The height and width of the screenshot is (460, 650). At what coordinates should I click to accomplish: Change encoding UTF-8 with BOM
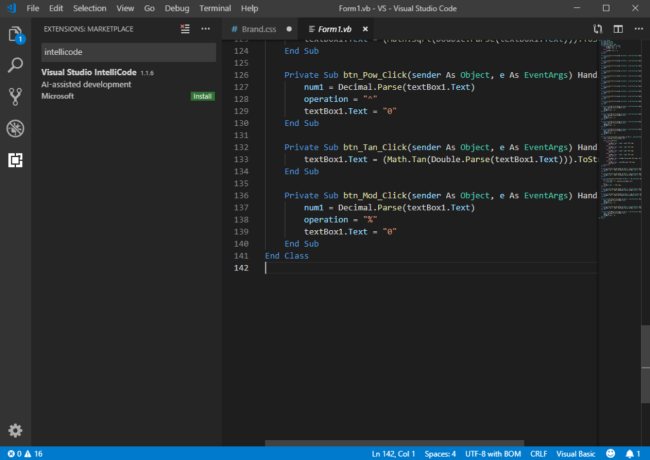492,454
